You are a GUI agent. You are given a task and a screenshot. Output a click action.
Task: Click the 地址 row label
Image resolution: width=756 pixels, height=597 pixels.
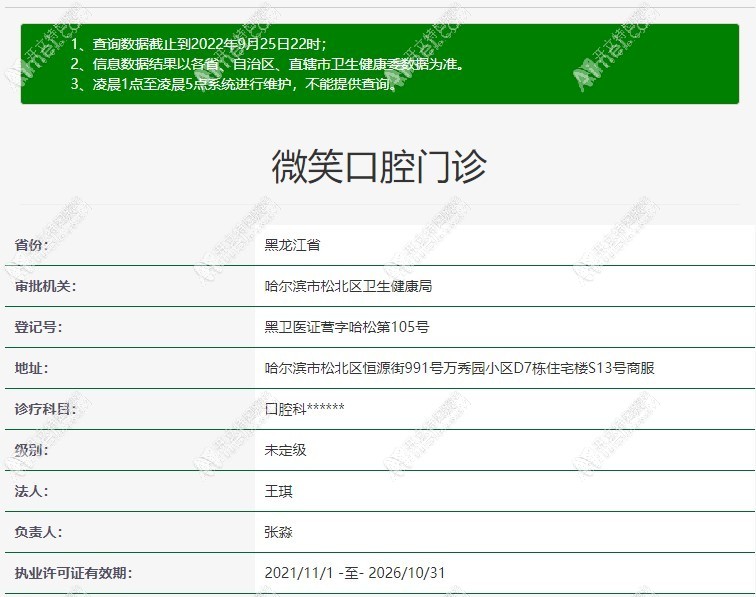click(31, 368)
